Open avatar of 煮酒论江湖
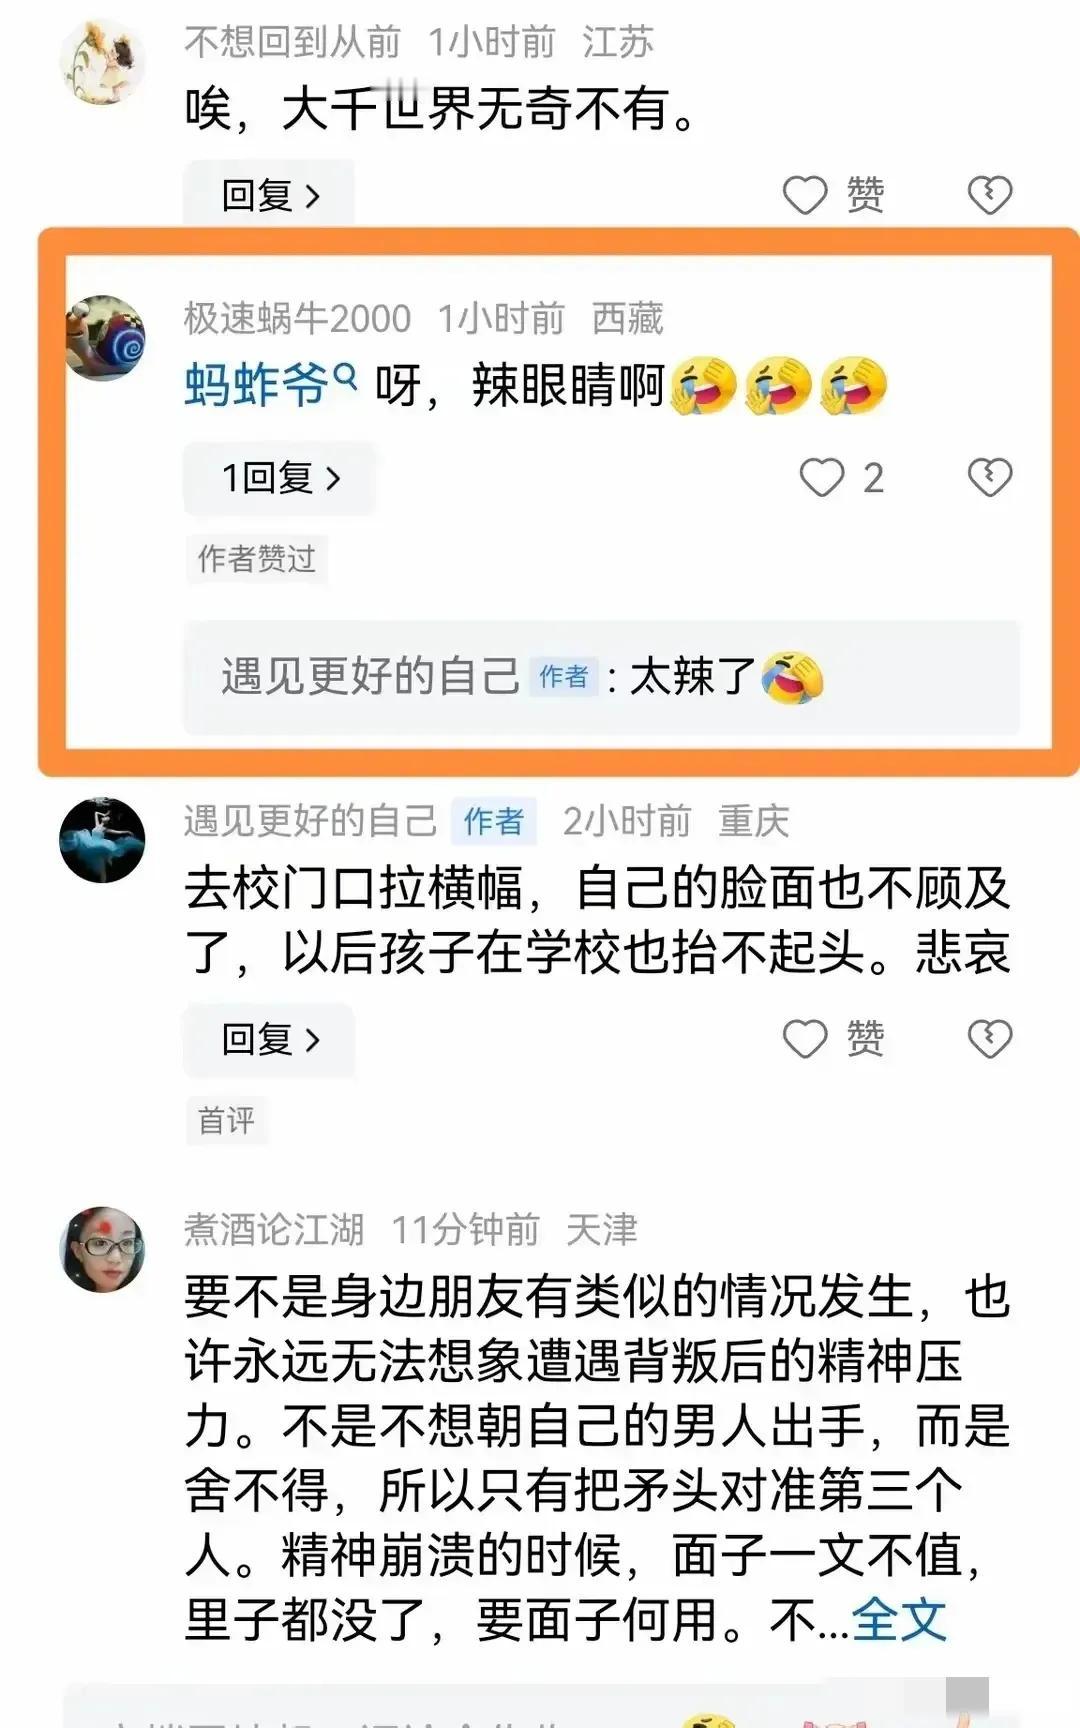Viewport: 1080px width, 1728px height. (x=103, y=1248)
